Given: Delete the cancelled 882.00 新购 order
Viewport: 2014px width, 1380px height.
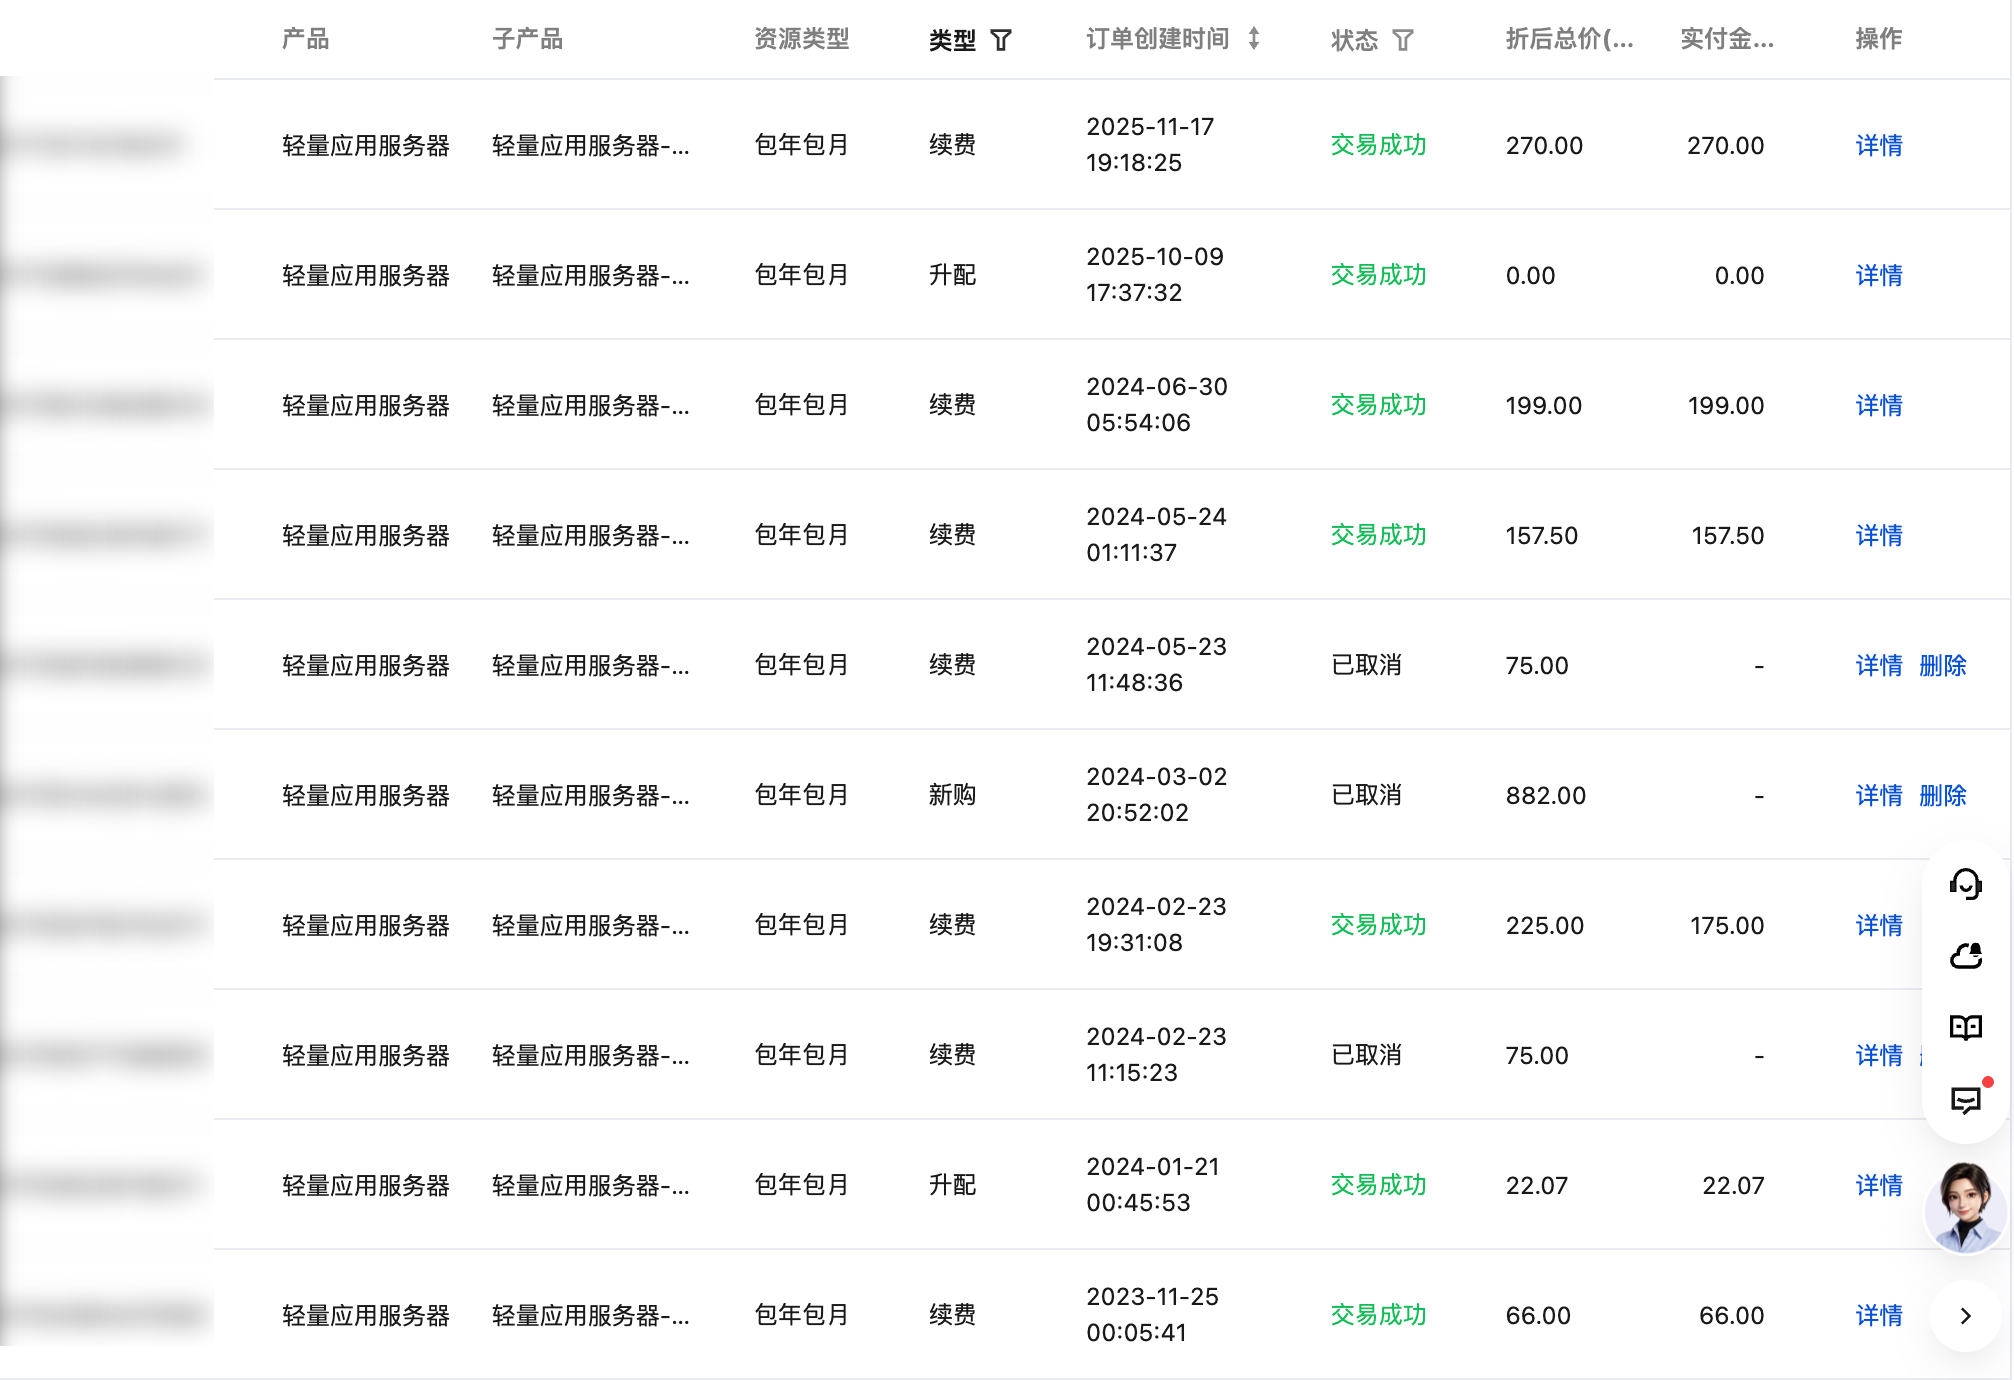Looking at the screenshot, I should coord(1943,795).
